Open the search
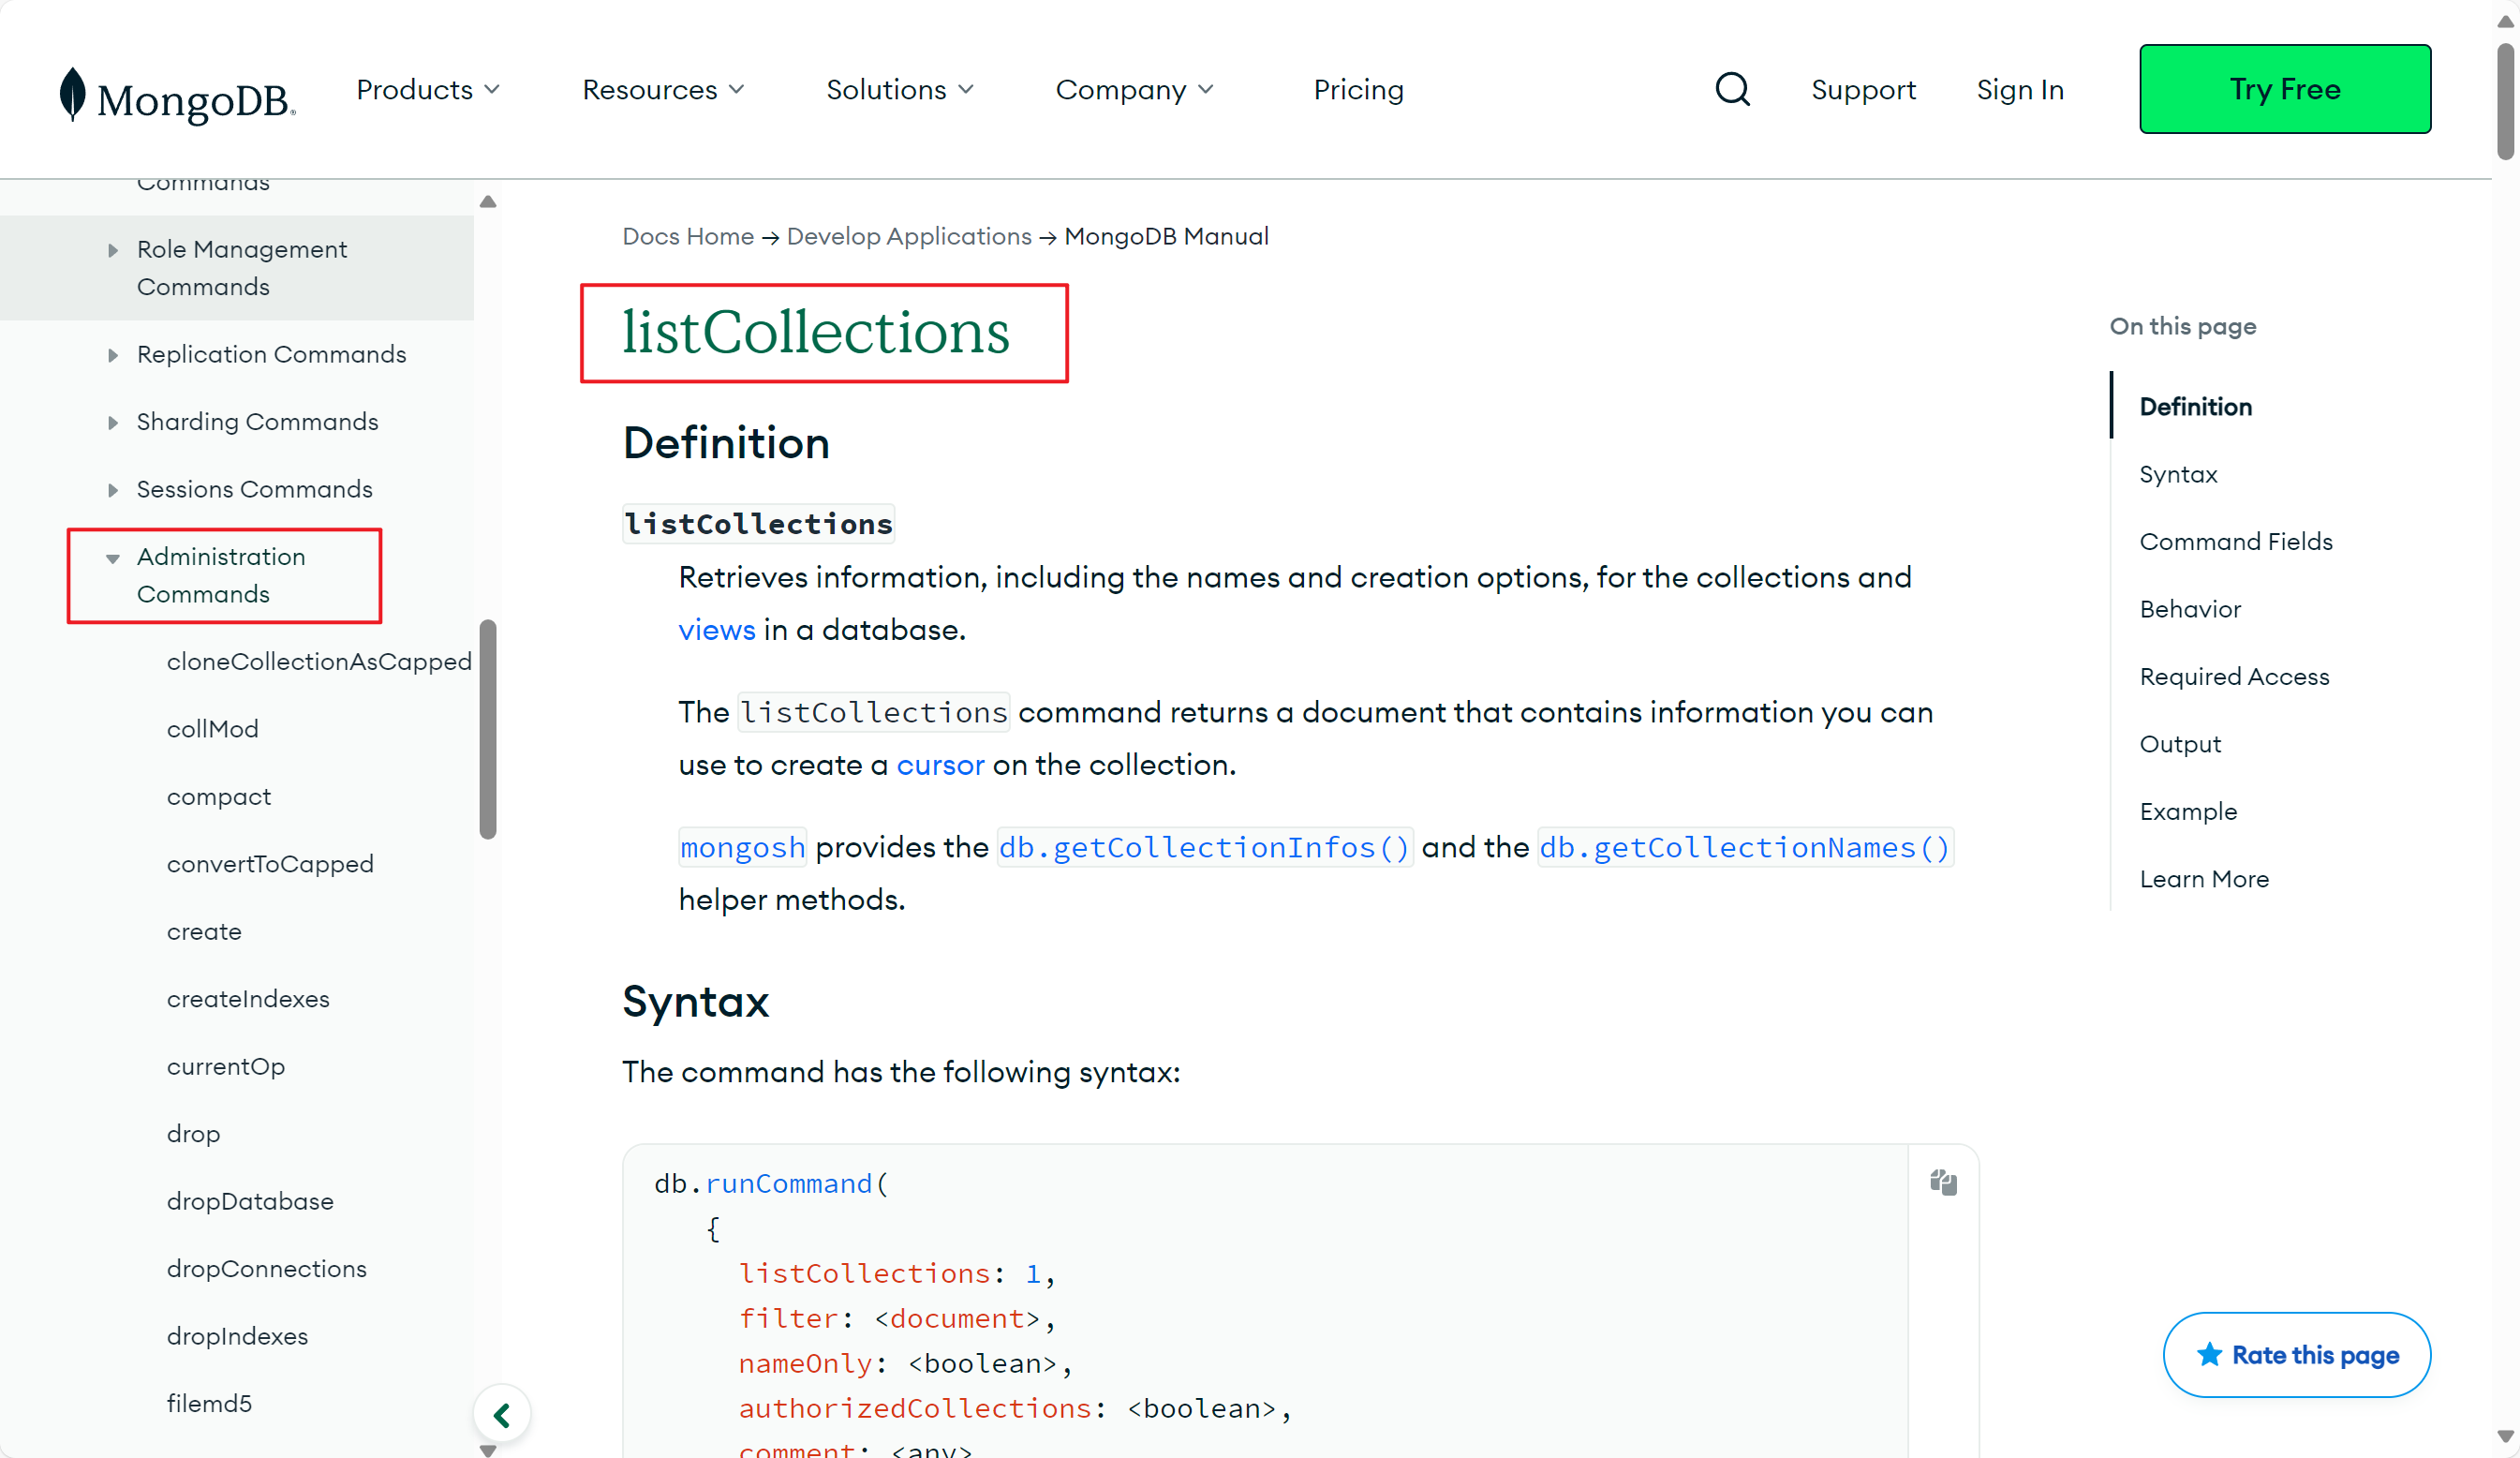 [1732, 89]
